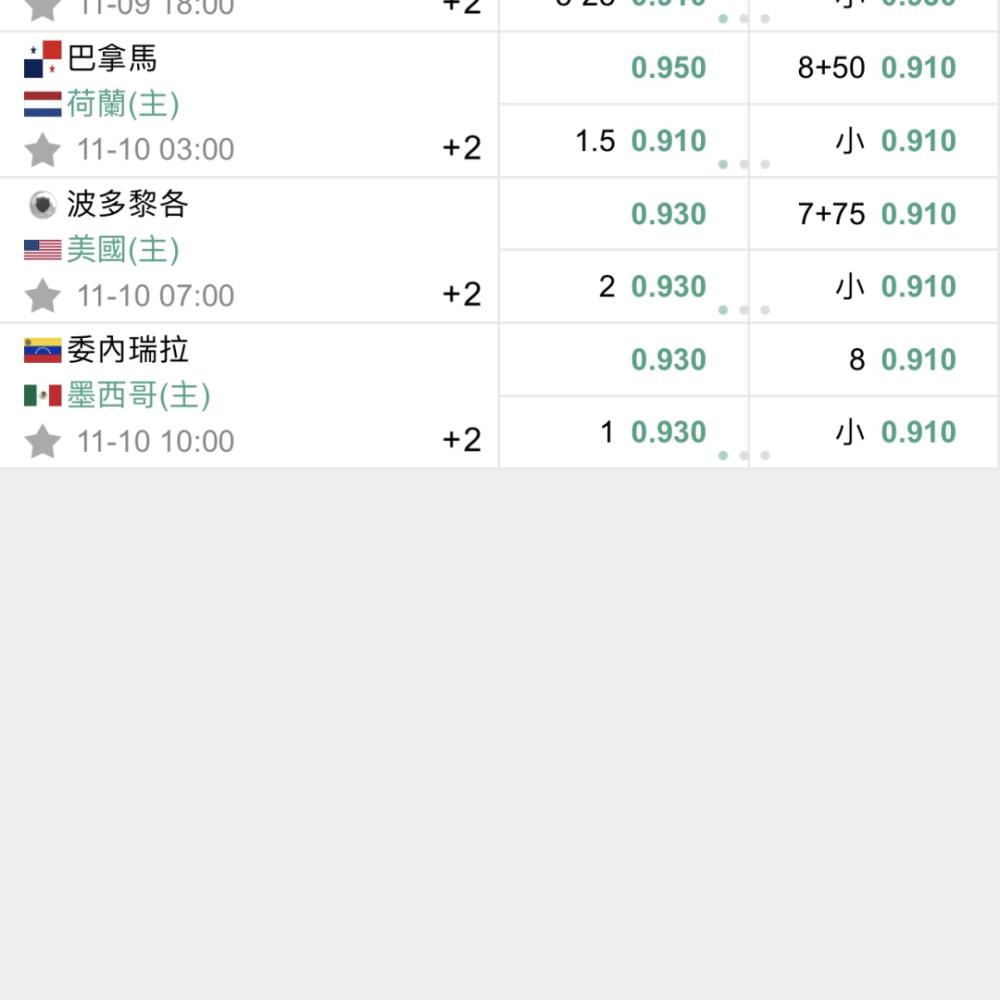The width and height of the screenshot is (1000, 1000).
Task: Select USA 2 handicap odds 0.930
Action: click(624, 286)
